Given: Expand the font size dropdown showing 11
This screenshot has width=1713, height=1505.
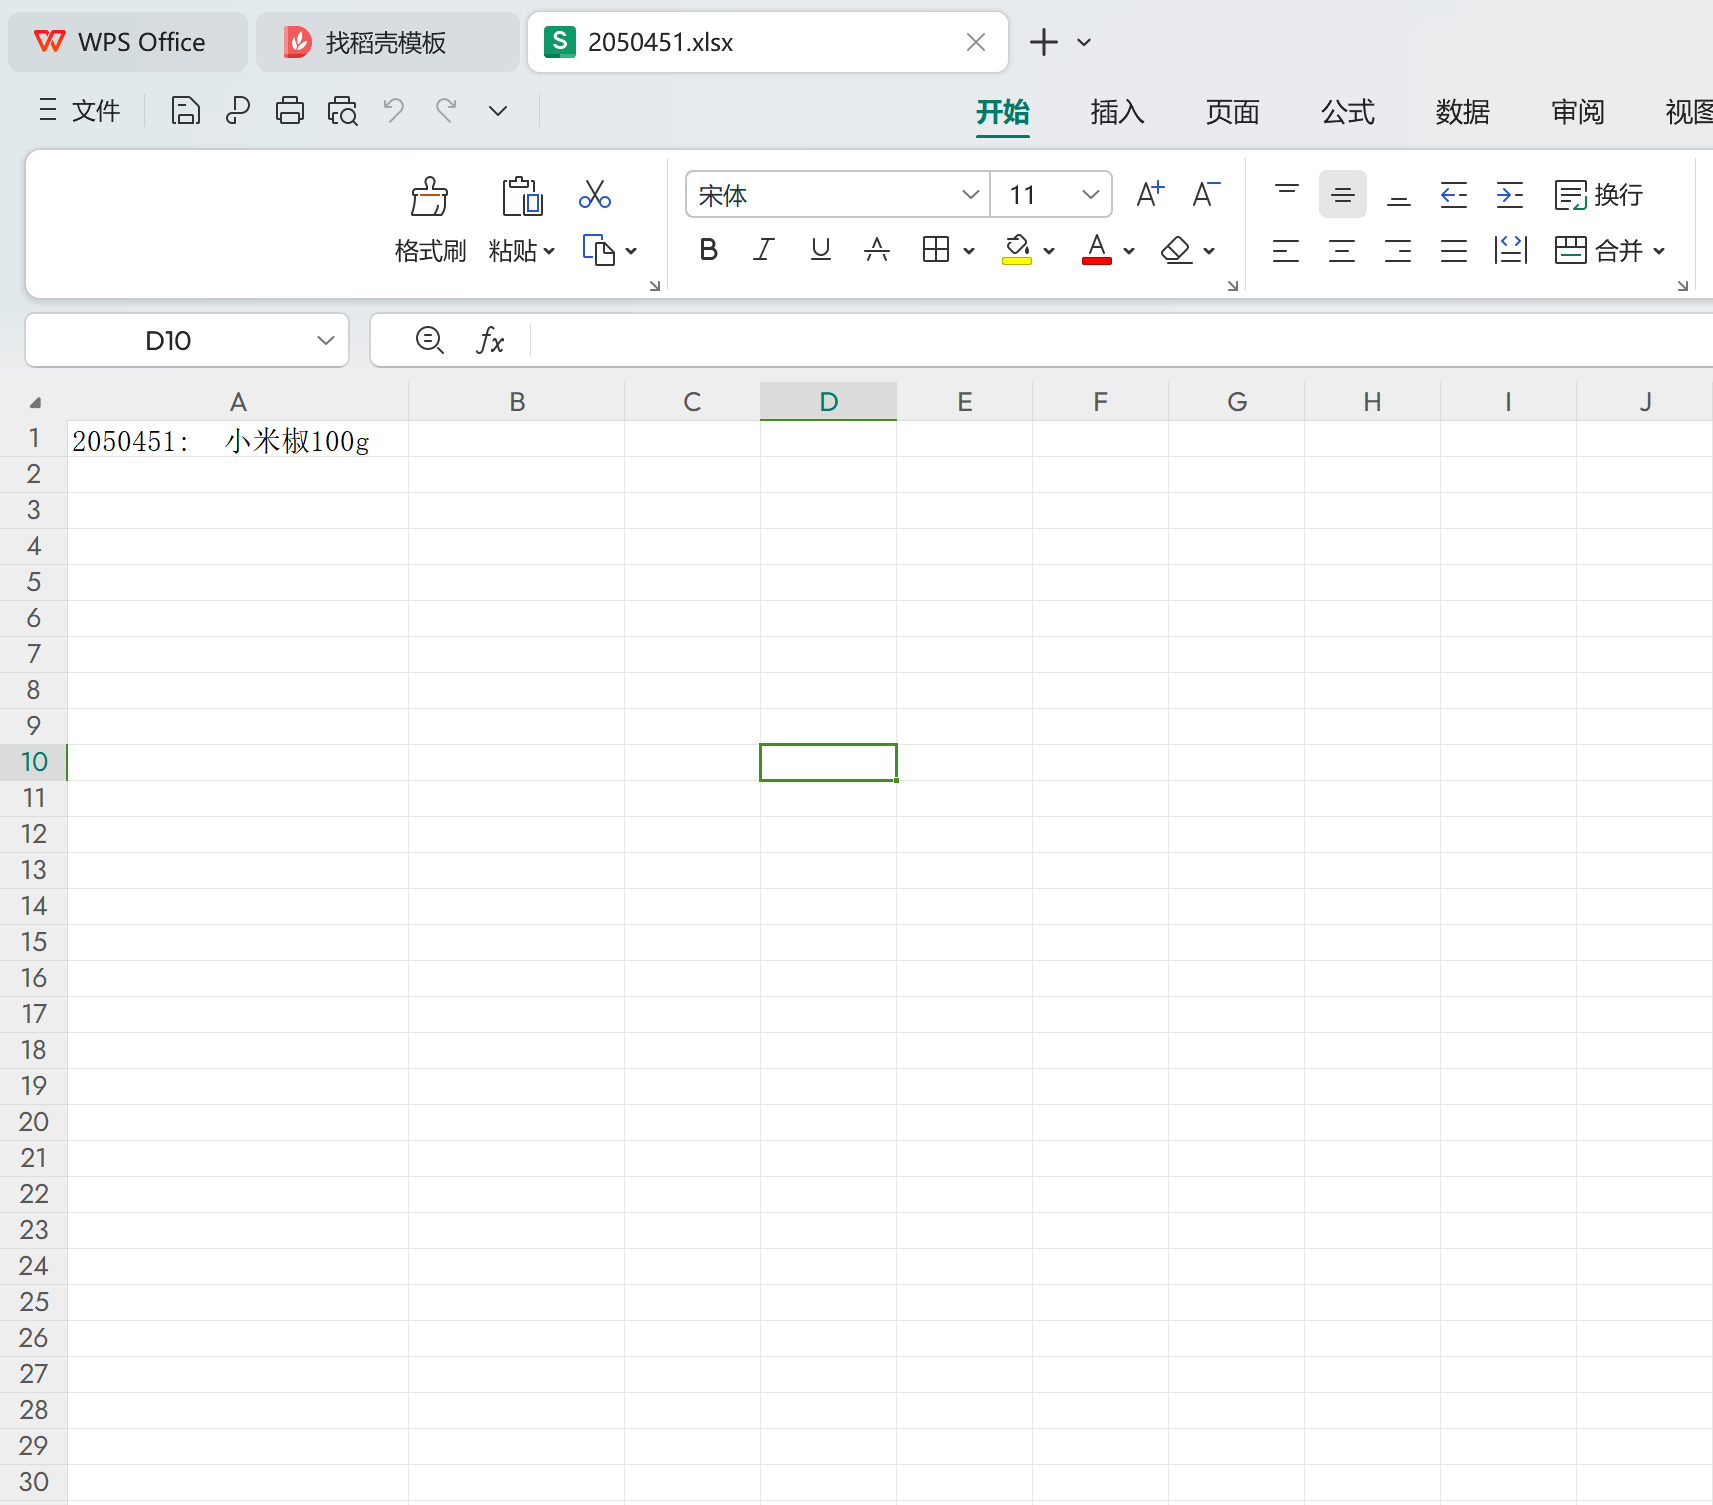Looking at the screenshot, I should pyautogui.click(x=1090, y=194).
